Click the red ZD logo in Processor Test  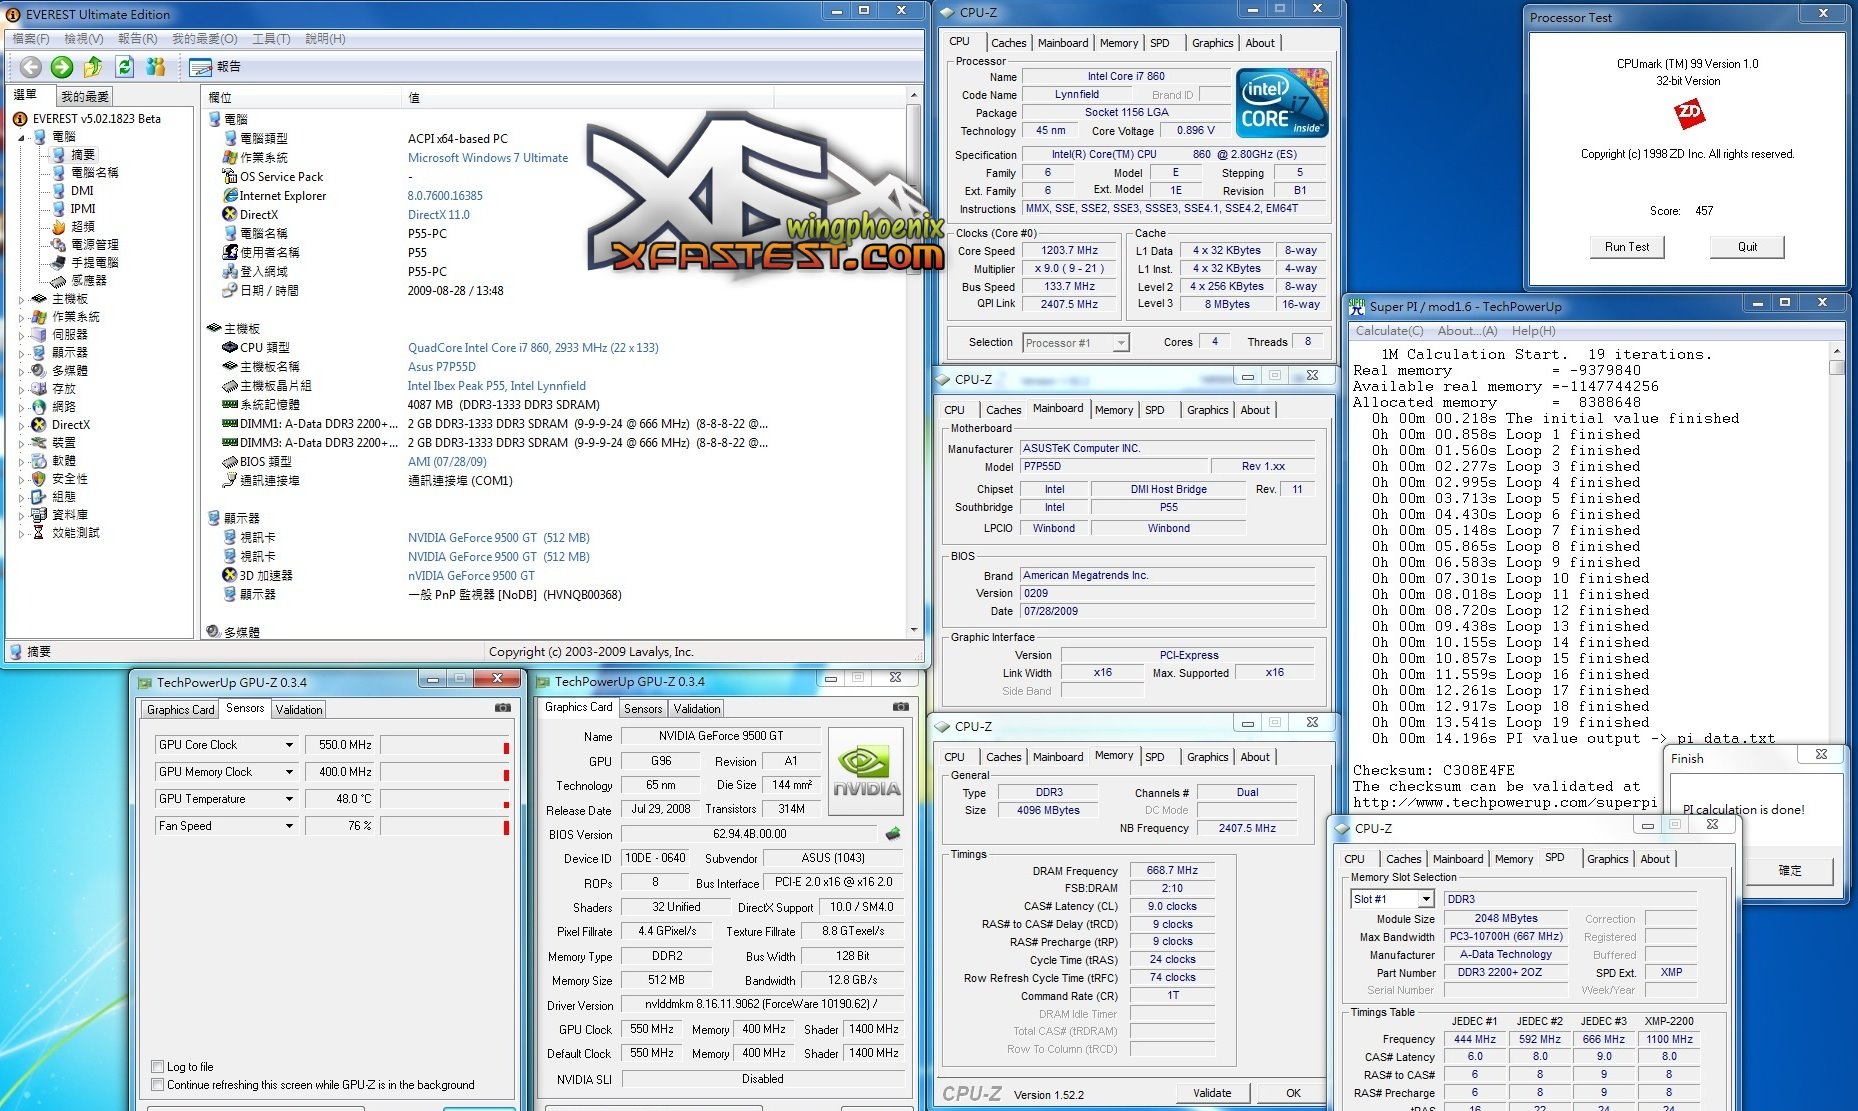pyautogui.click(x=1690, y=115)
